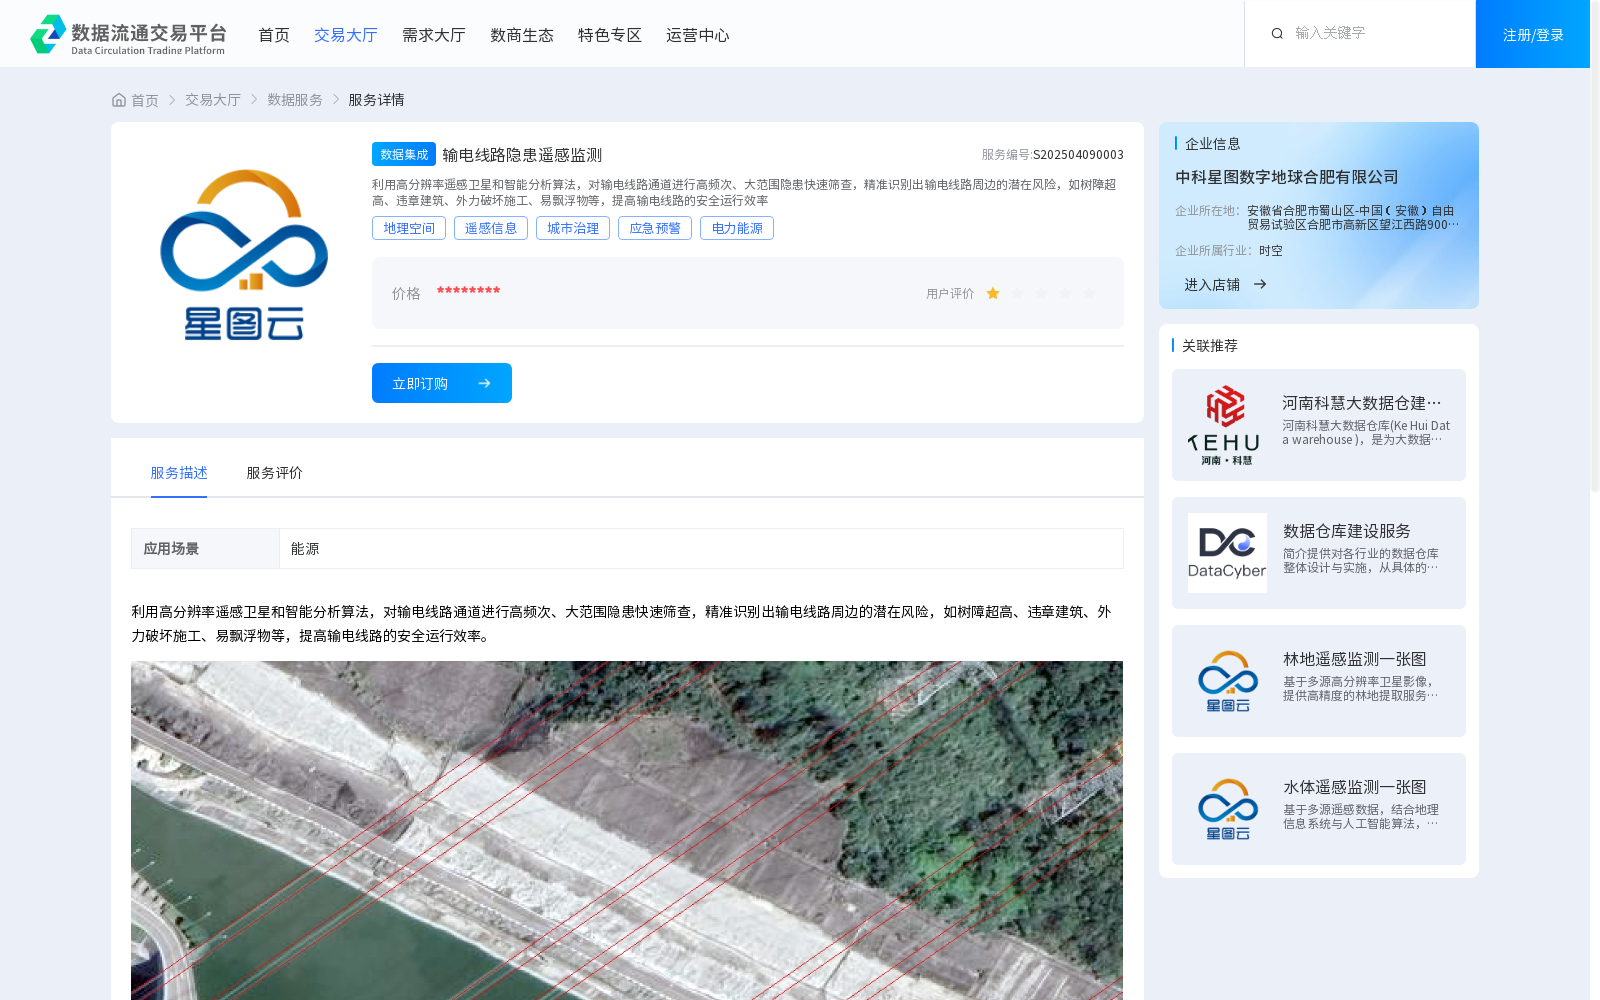
Task: Open 首页 in the top navigation
Action: [274, 35]
